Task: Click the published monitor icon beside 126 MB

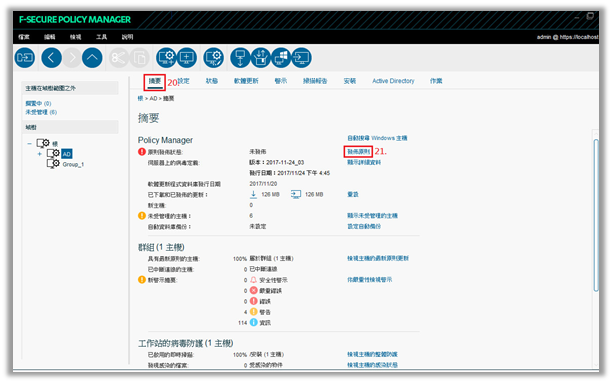Action: click(x=296, y=194)
